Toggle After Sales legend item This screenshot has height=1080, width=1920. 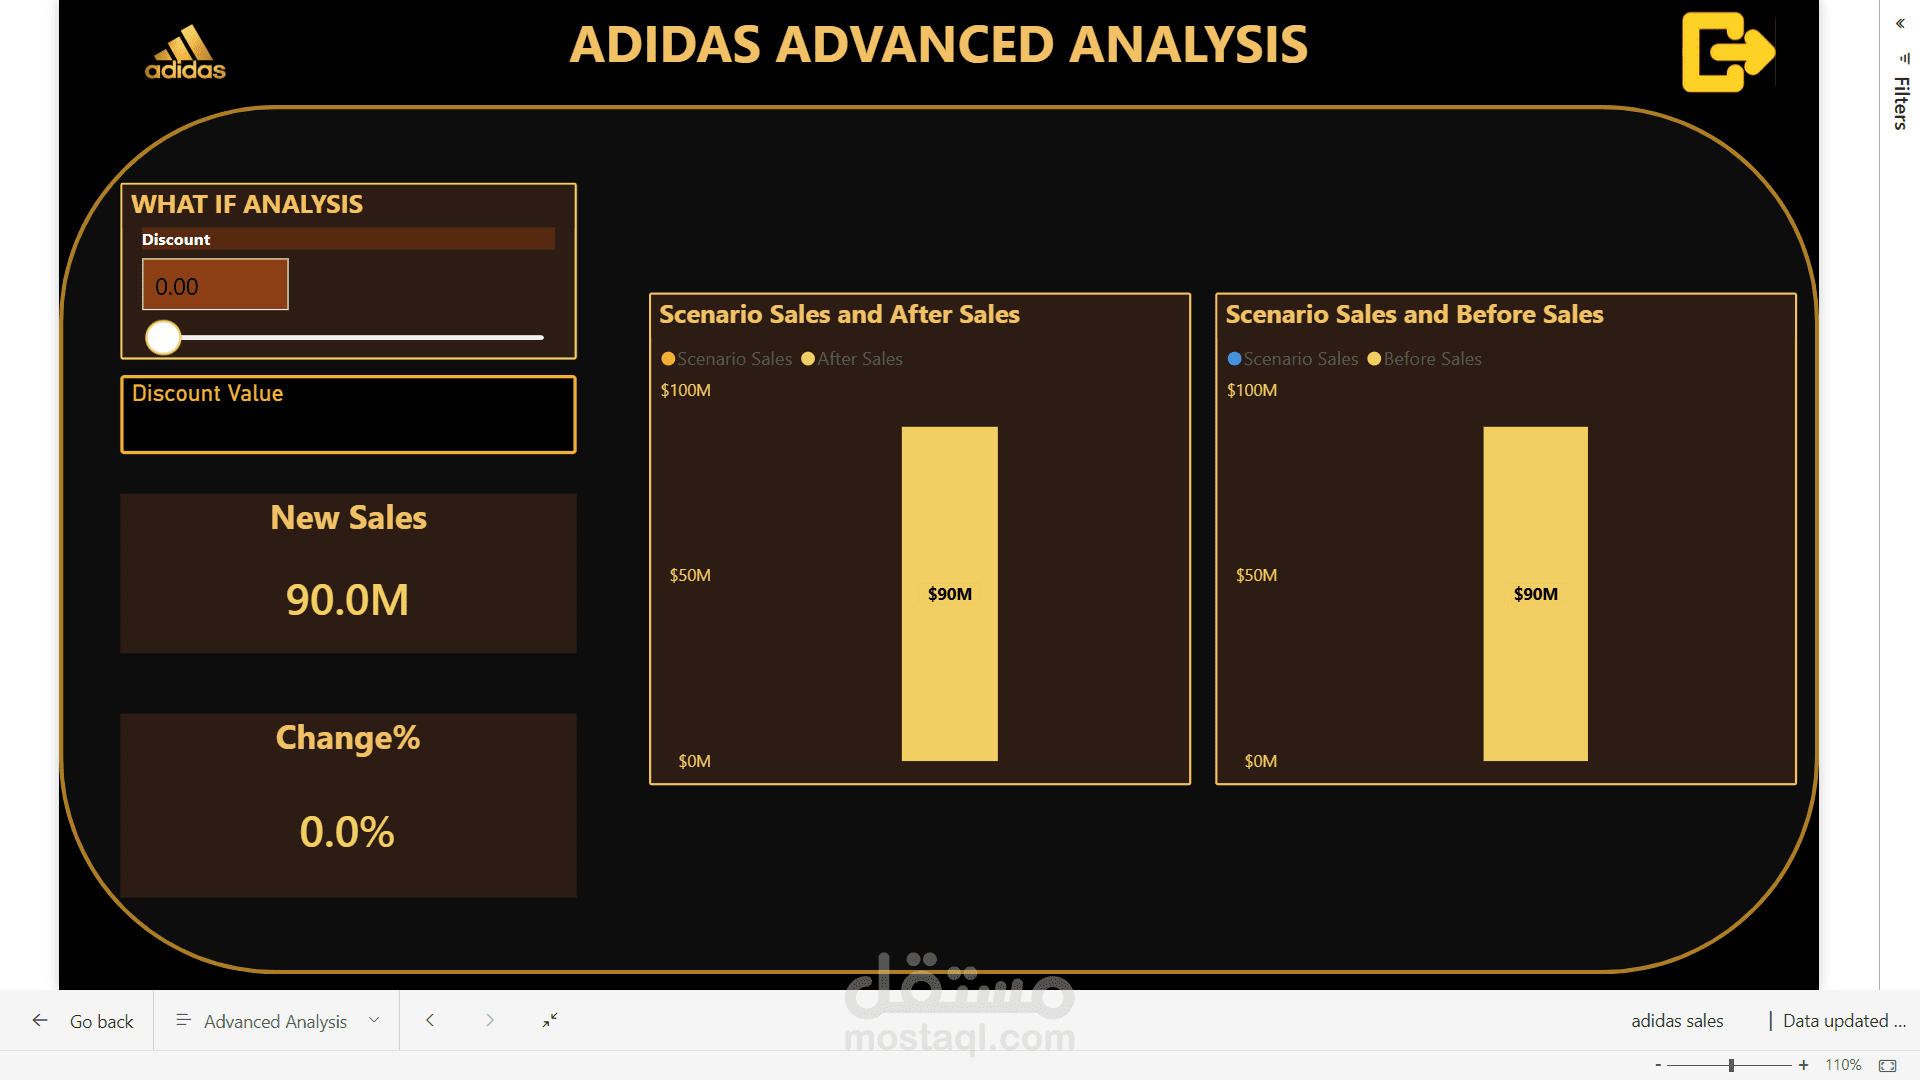(x=852, y=359)
